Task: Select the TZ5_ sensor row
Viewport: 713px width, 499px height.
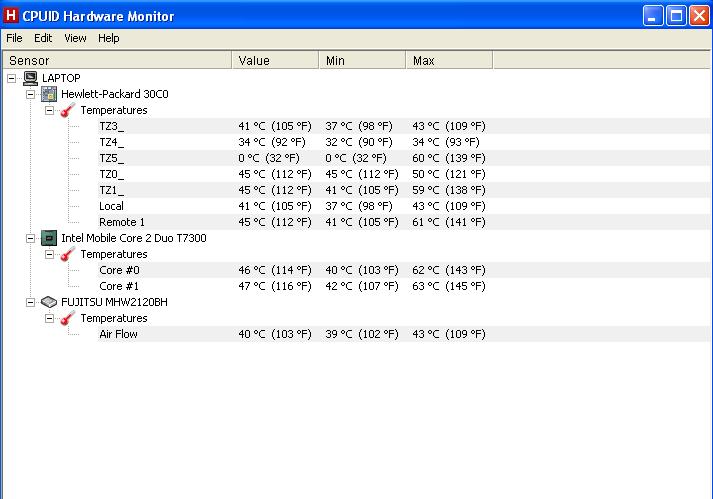Action: [x=403, y=158]
